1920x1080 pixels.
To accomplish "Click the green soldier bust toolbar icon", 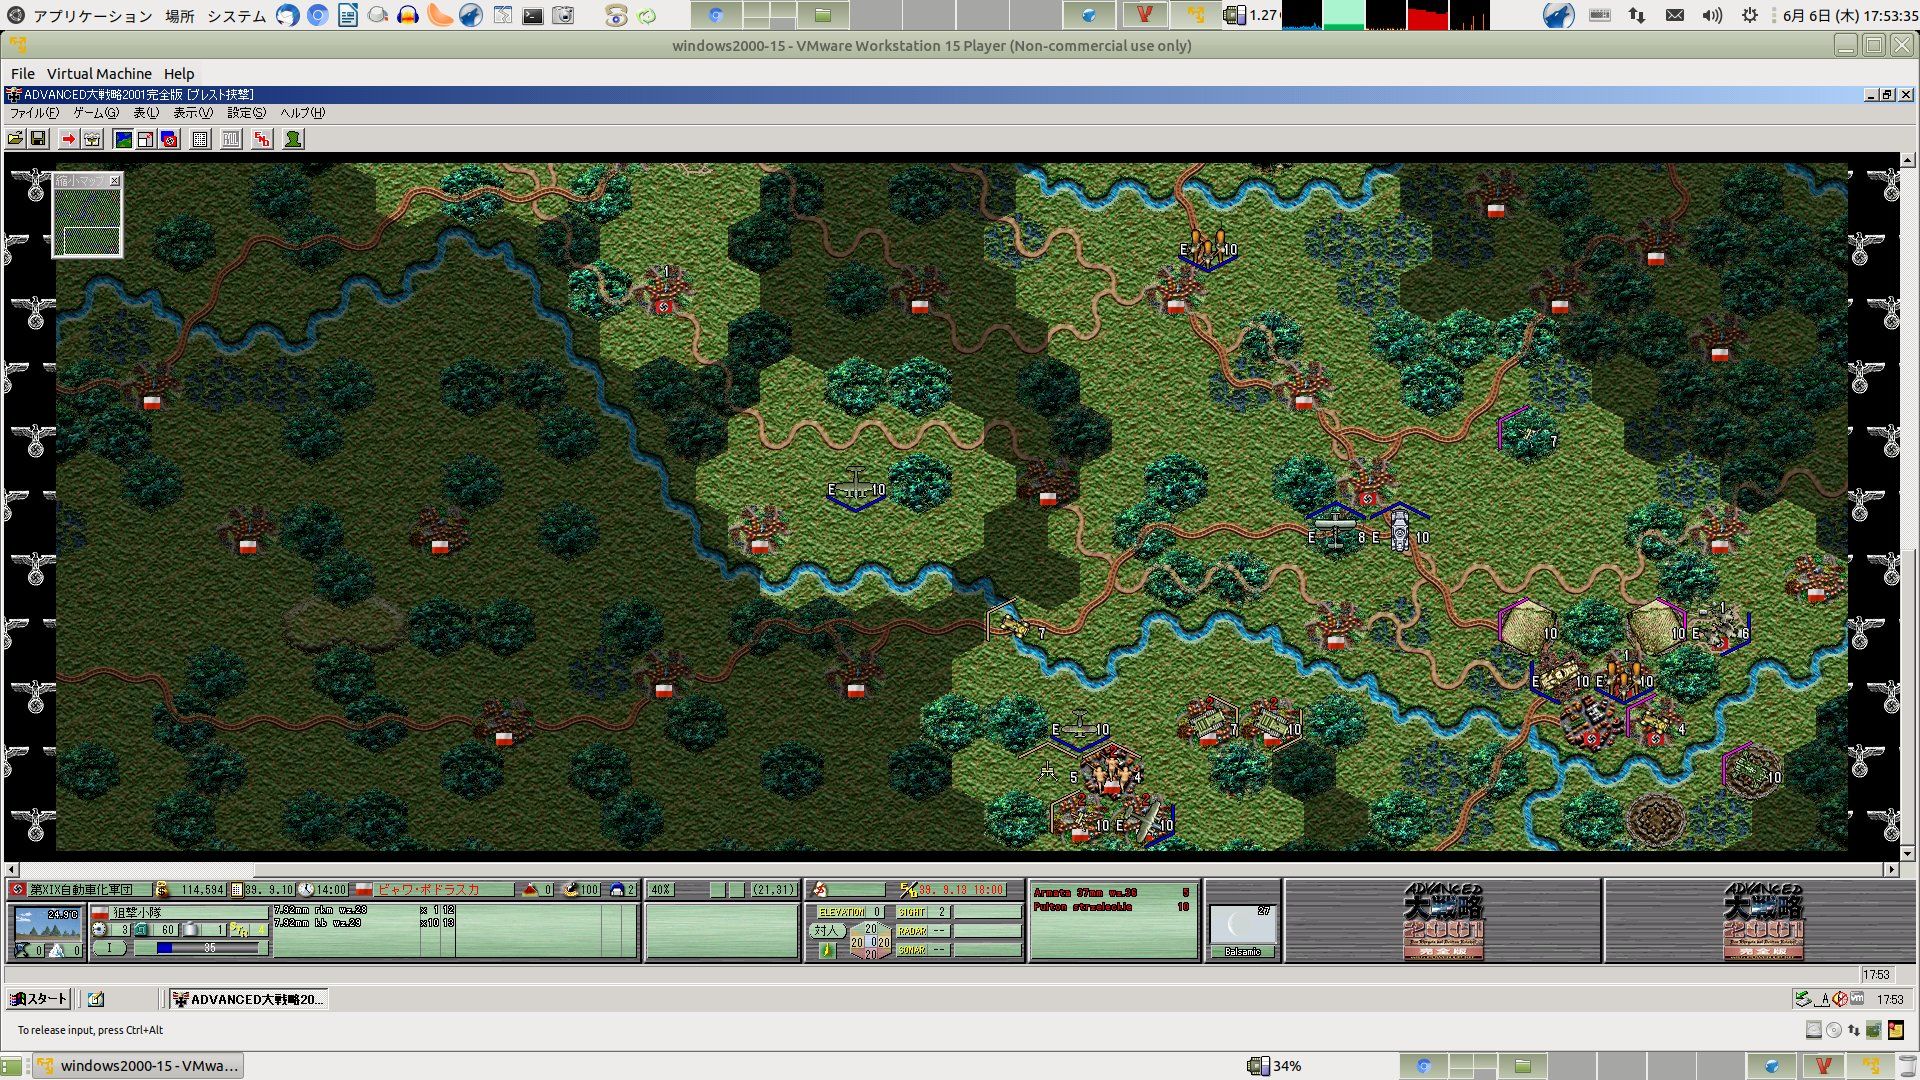I will (293, 139).
